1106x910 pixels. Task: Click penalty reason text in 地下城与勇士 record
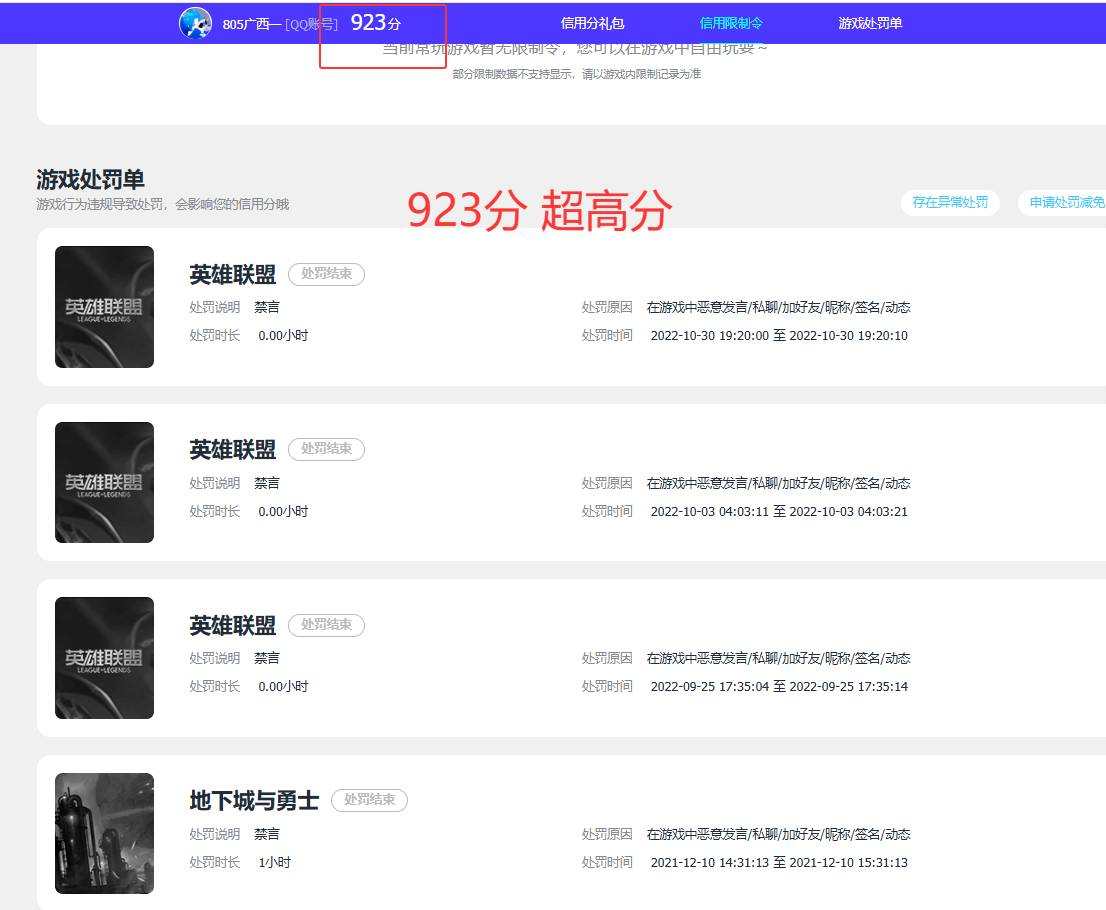pyautogui.click(x=778, y=835)
